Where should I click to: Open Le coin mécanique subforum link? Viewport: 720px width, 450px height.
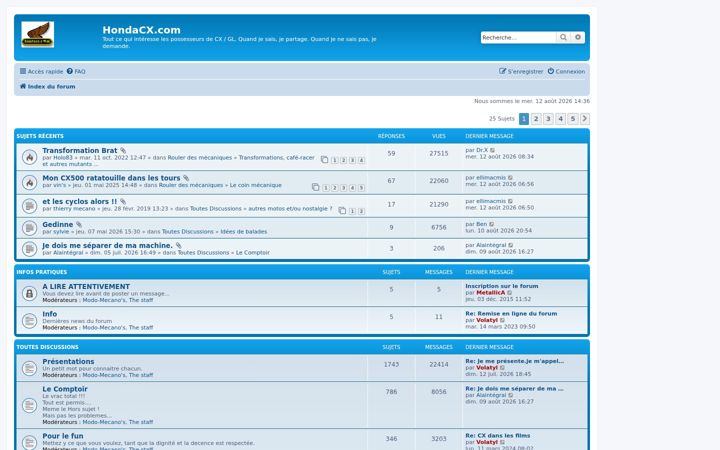[x=255, y=186]
